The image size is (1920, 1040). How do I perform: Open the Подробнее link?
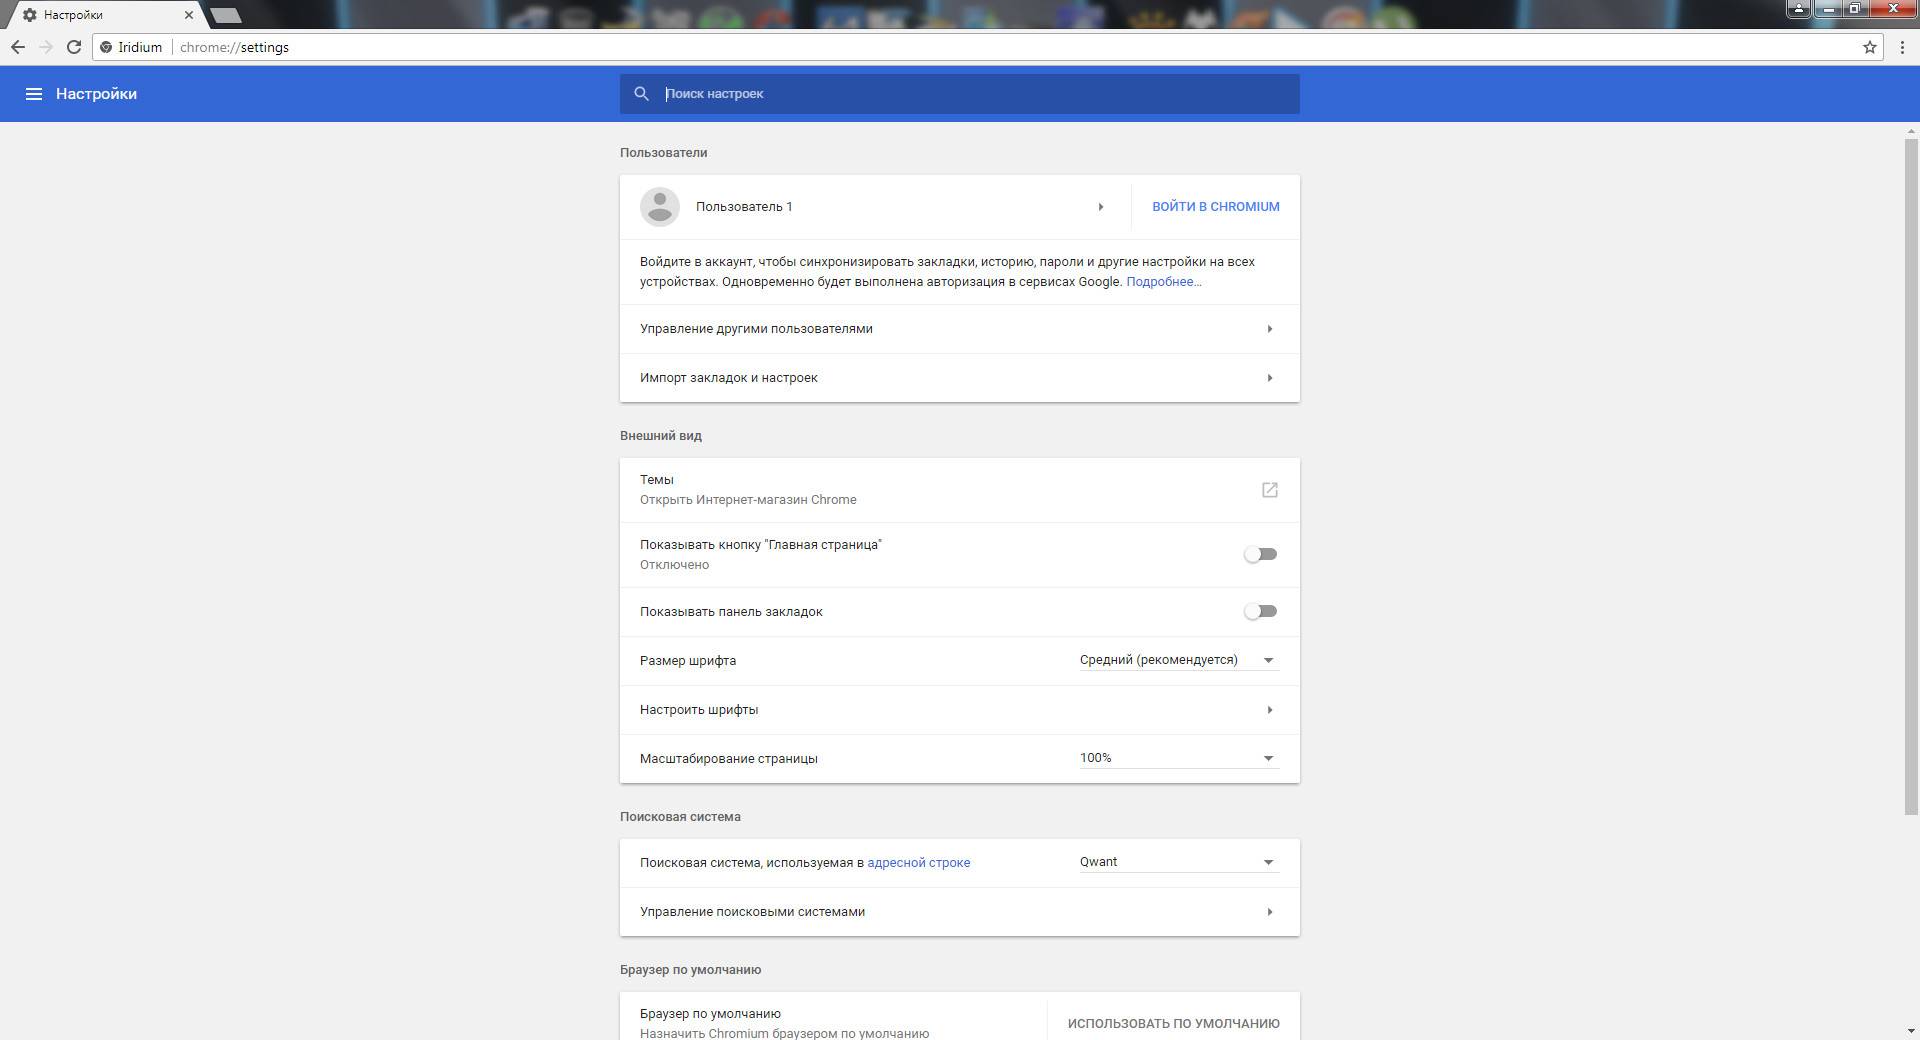(1164, 282)
